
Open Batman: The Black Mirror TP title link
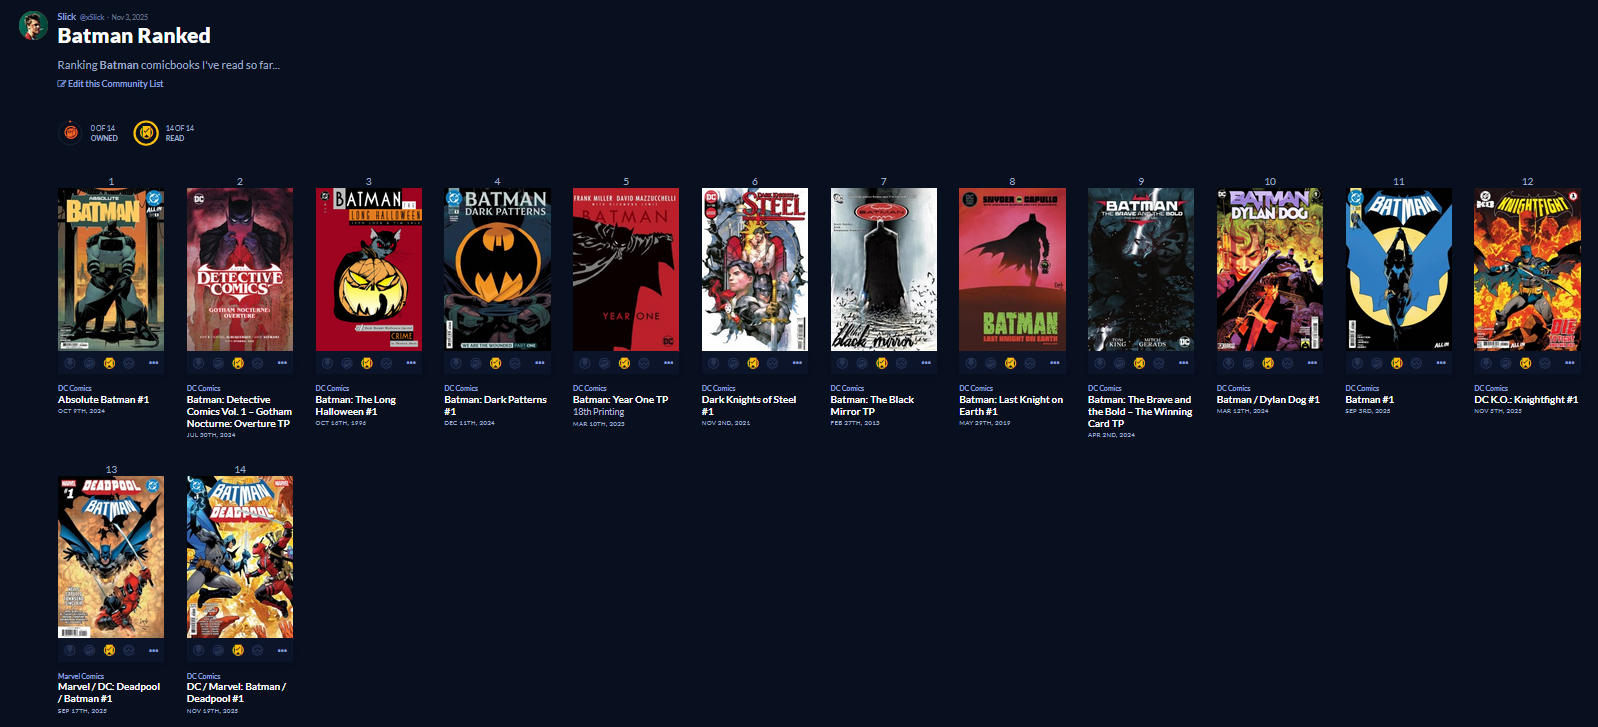(872, 405)
